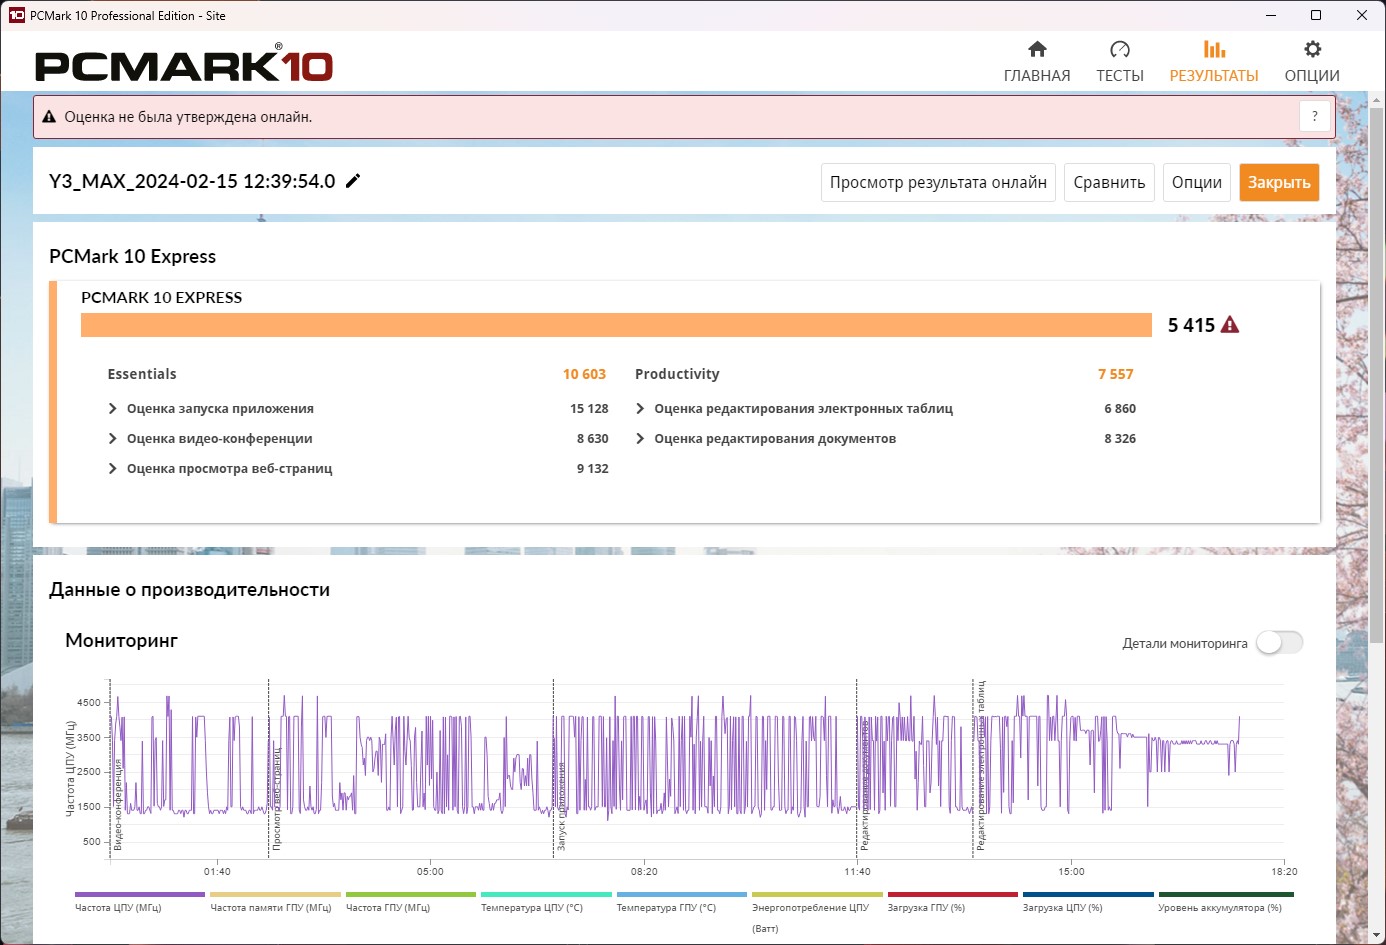Open the РЕЗУЛЬТАТЫ tab
Image resolution: width=1386 pixels, height=945 pixels.
pyautogui.click(x=1214, y=61)
